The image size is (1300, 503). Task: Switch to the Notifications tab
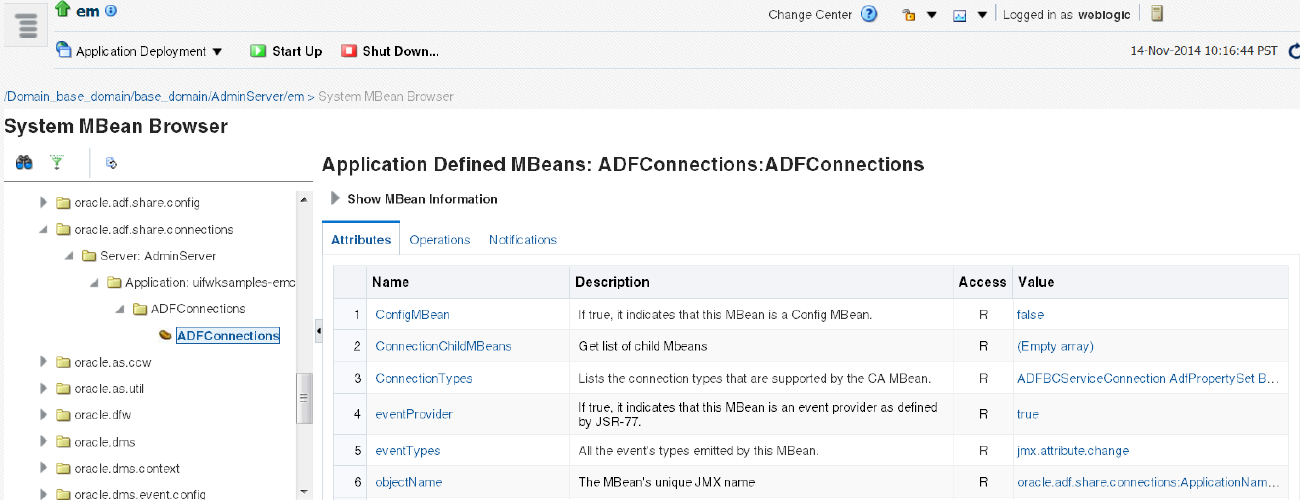pyautogui.click(x=522, y=240)
